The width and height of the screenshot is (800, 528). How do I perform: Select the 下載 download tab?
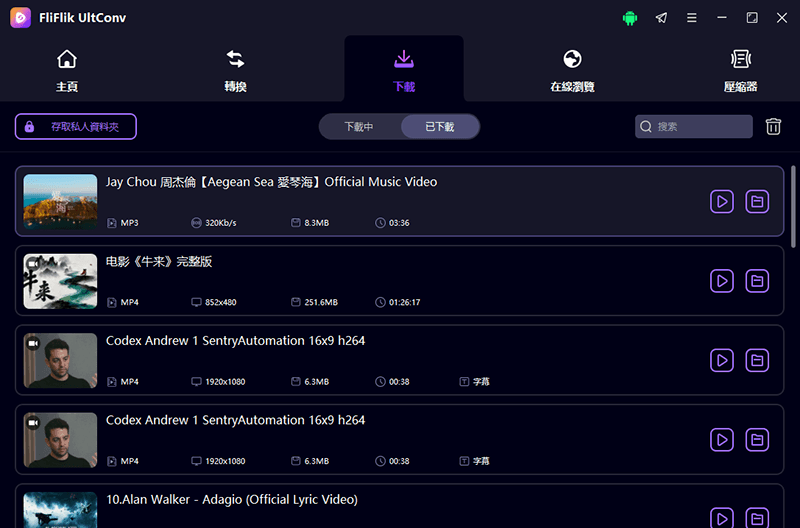[x=404, y=70]
